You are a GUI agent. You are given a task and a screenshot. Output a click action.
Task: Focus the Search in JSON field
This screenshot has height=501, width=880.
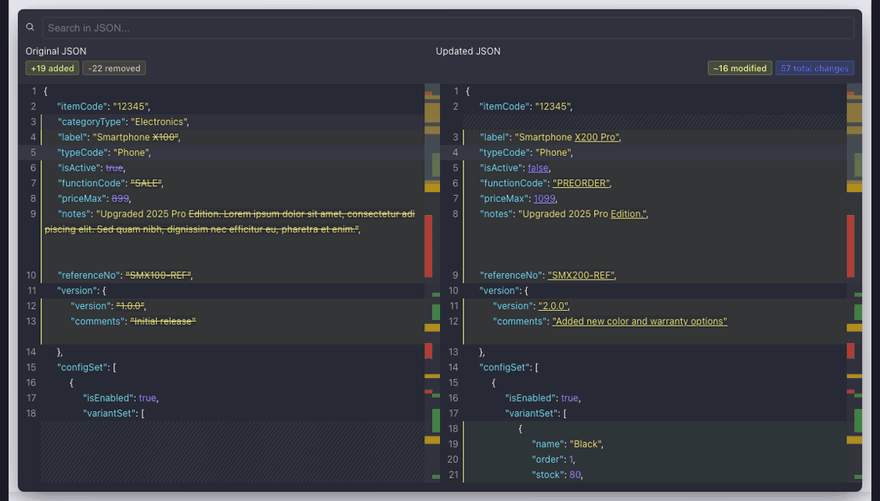(448, 27)
